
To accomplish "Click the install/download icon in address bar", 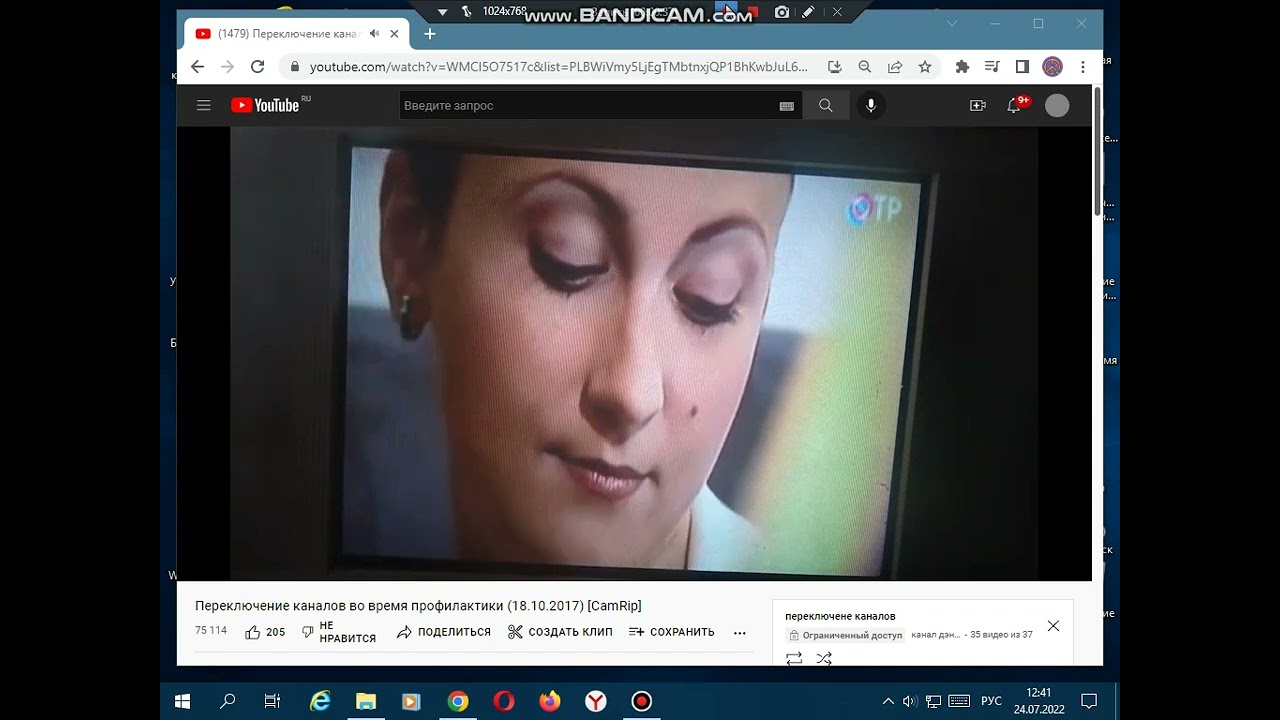I will tap(835, 67).
